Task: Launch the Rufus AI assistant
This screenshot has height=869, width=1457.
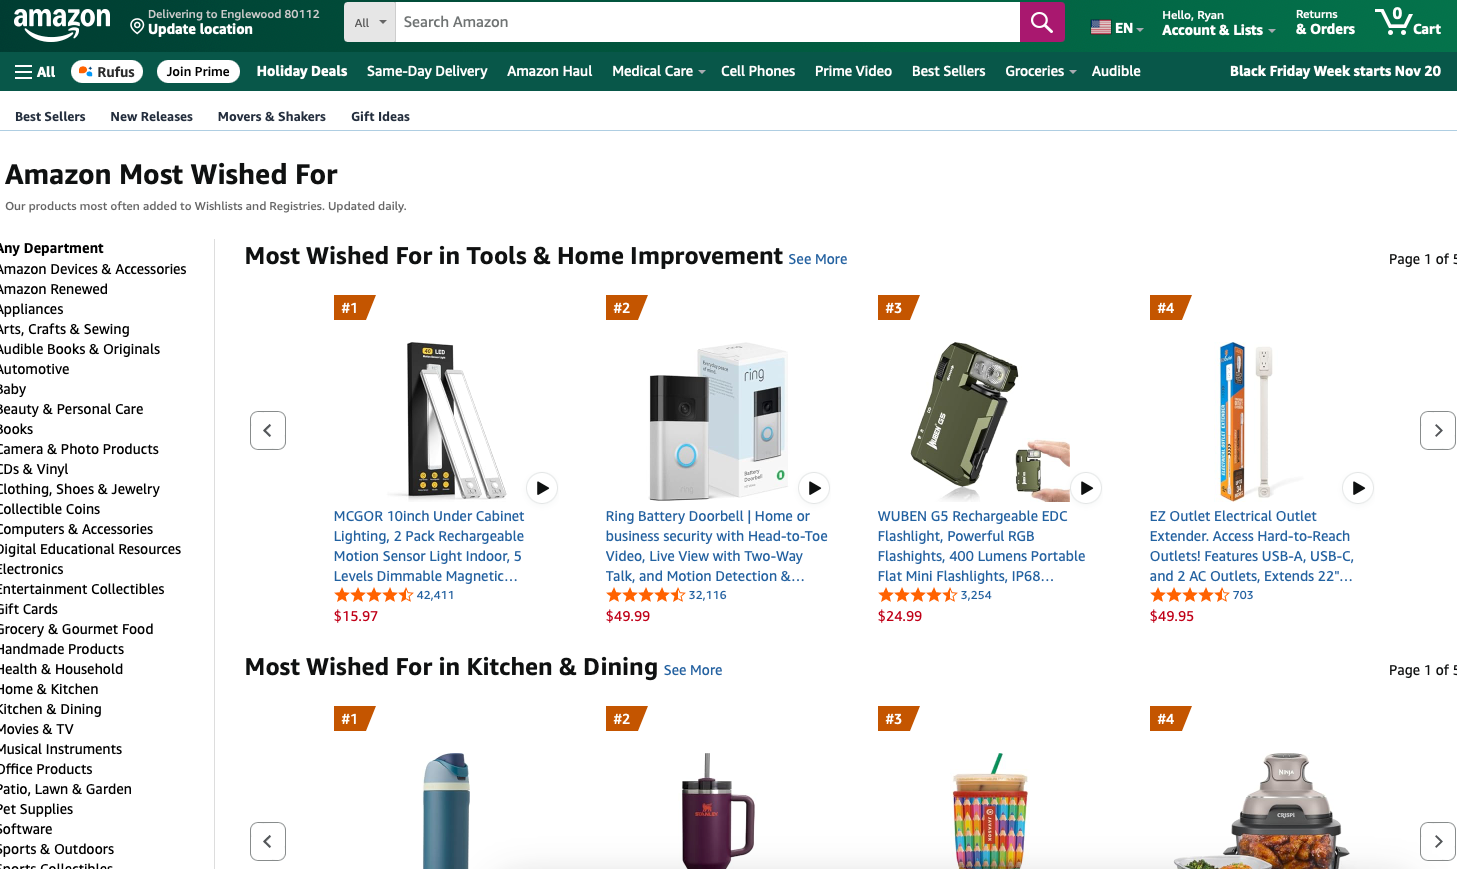Action: tap(106, 71)
